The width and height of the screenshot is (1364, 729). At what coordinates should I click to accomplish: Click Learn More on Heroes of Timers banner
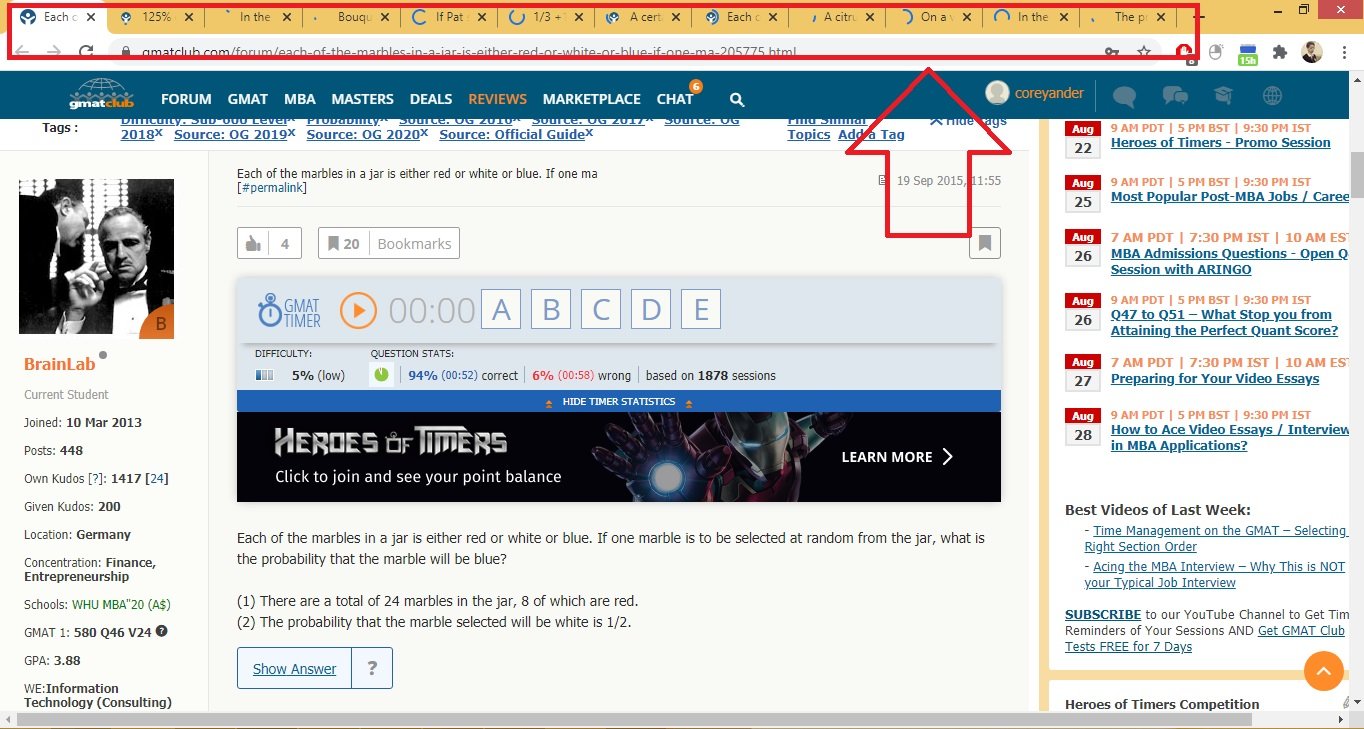tap(897, 457)
